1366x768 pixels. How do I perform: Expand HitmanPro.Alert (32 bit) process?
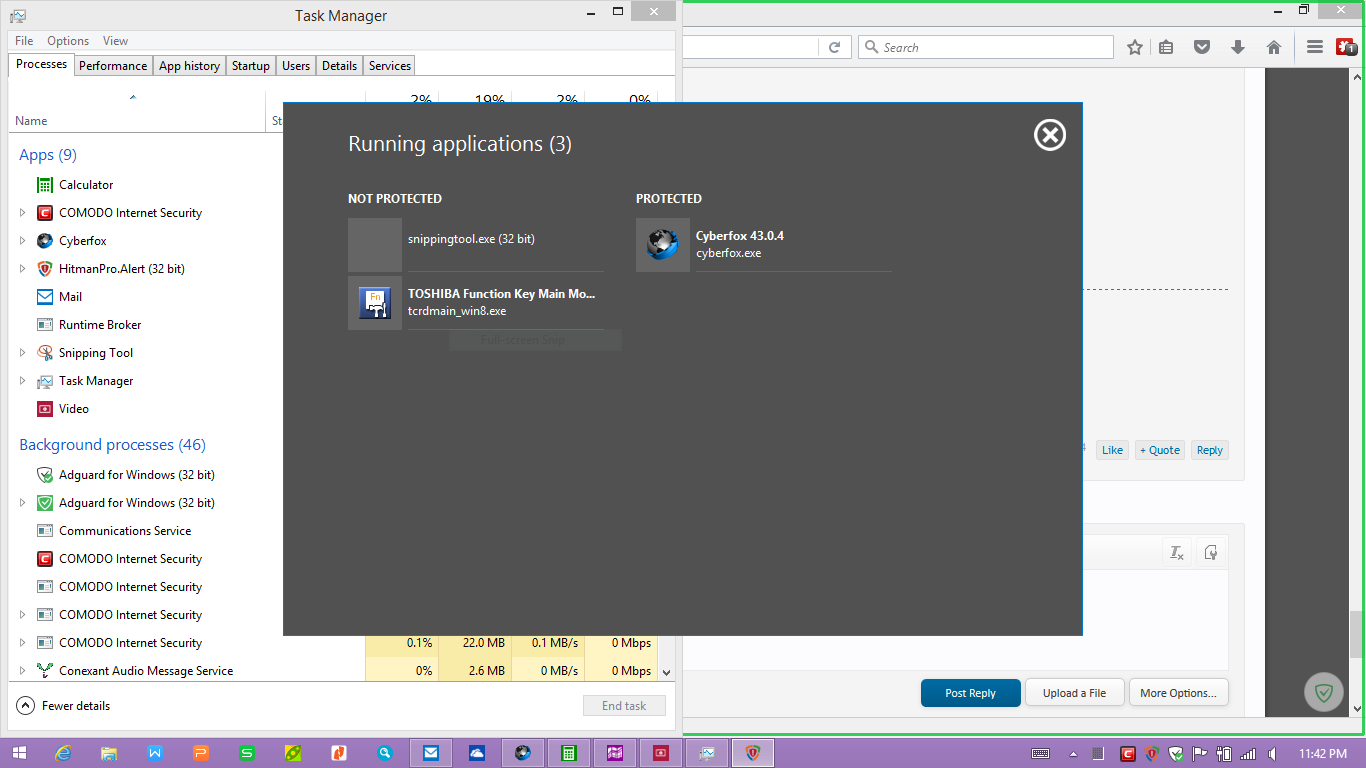pos(23,269)
